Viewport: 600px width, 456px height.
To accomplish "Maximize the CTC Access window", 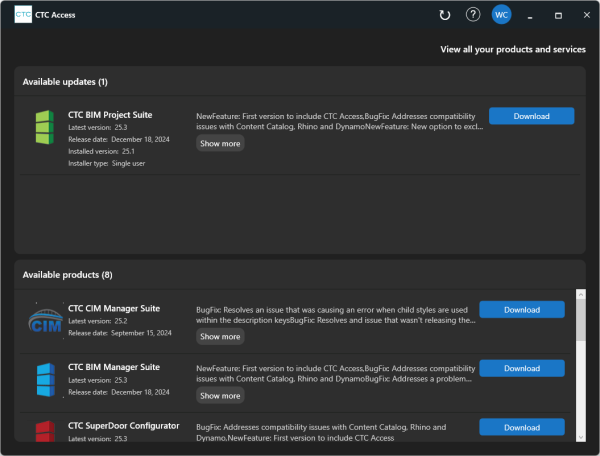I will pos(558,15).
